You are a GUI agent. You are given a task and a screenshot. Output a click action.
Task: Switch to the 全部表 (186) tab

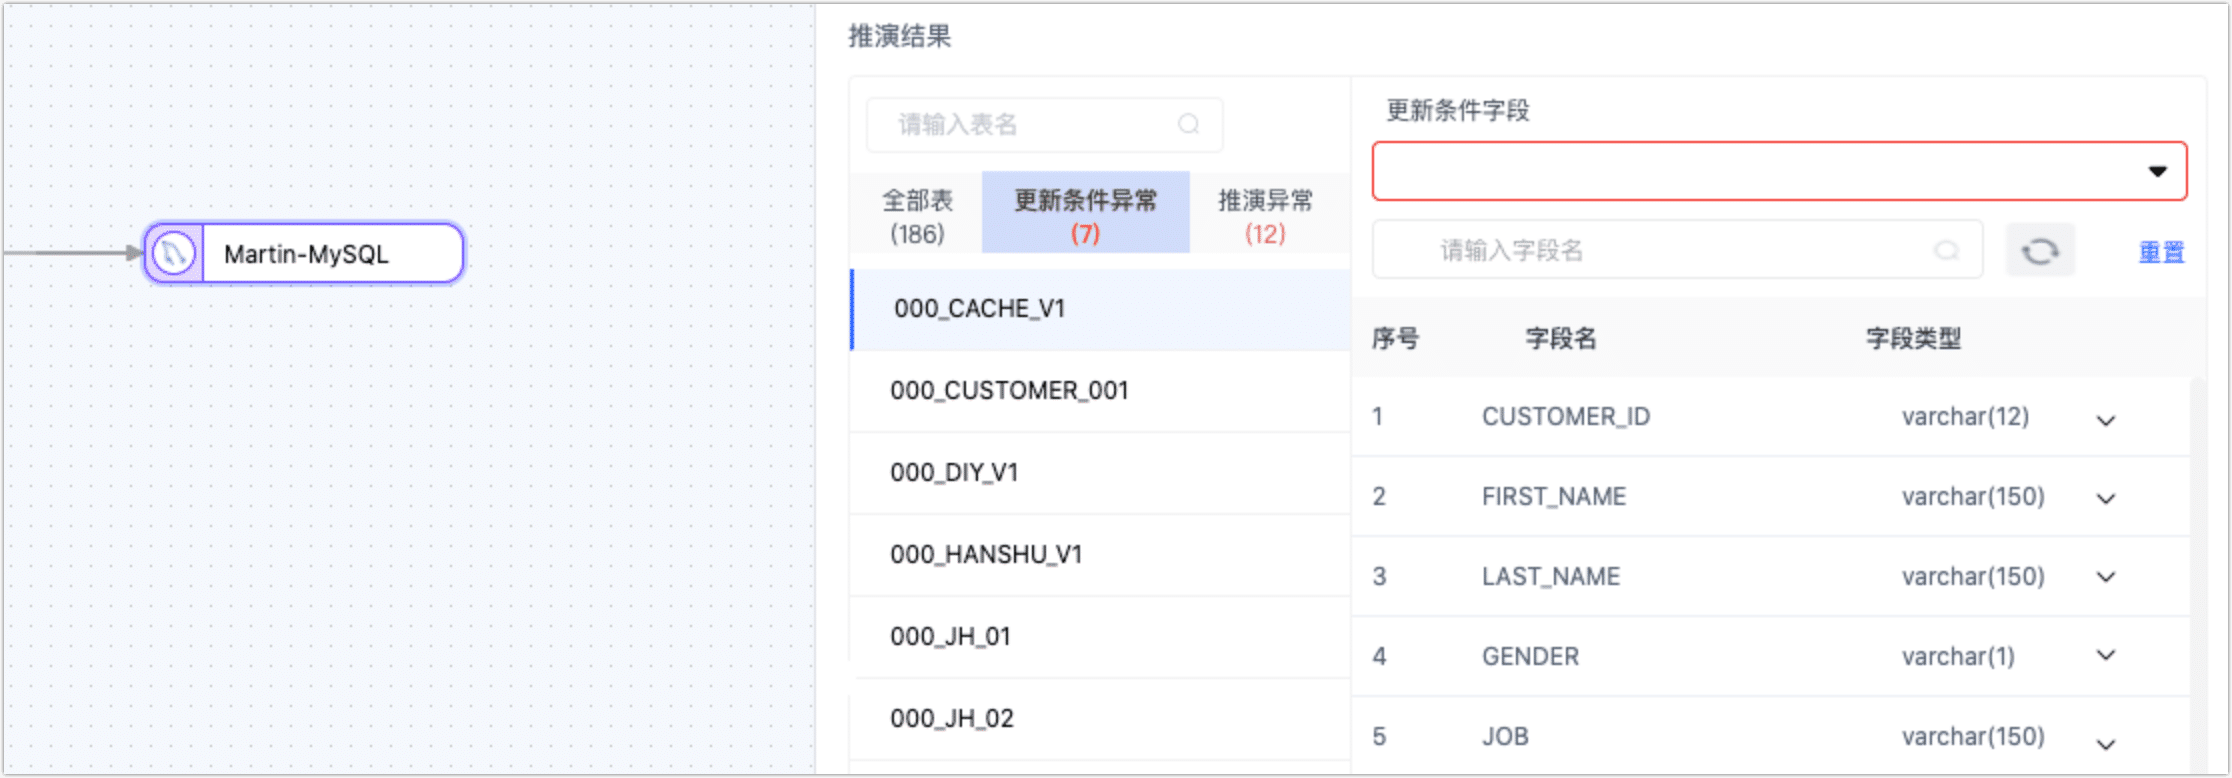[x=917, y=216]
